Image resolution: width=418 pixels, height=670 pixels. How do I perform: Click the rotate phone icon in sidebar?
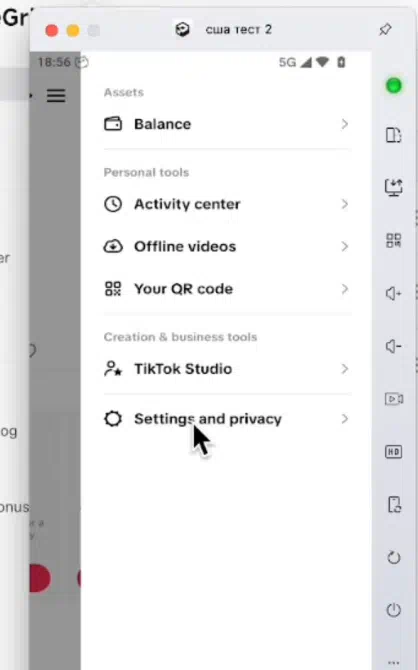(x=394, y=504)
